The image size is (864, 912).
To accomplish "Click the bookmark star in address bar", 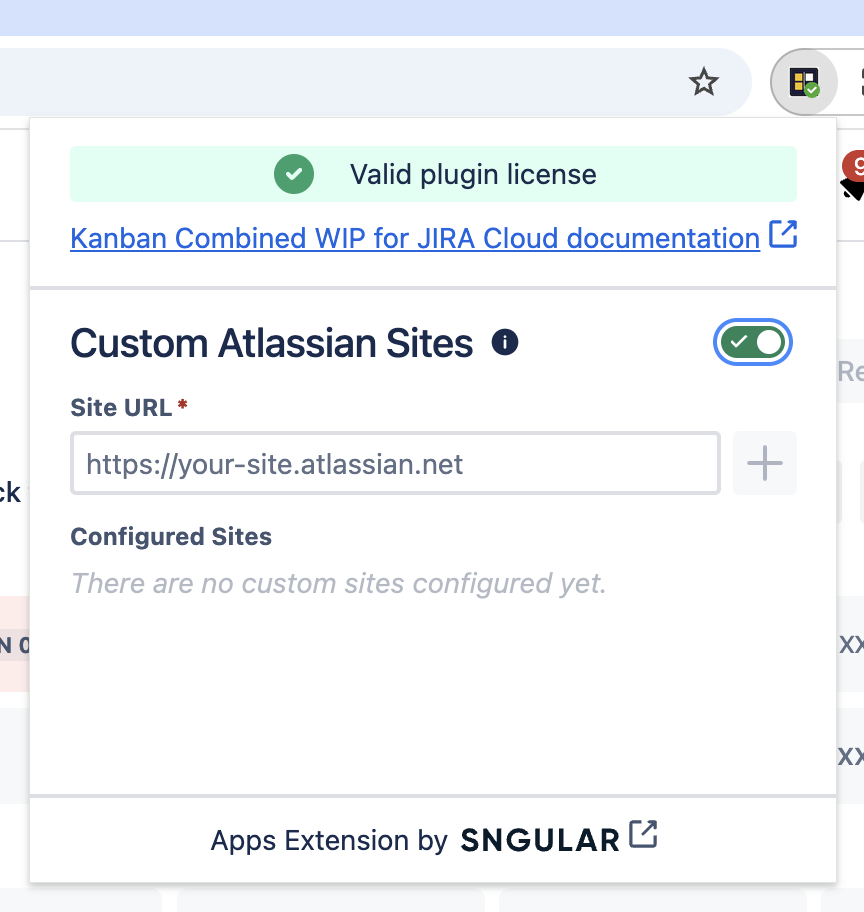I will 704,82.
